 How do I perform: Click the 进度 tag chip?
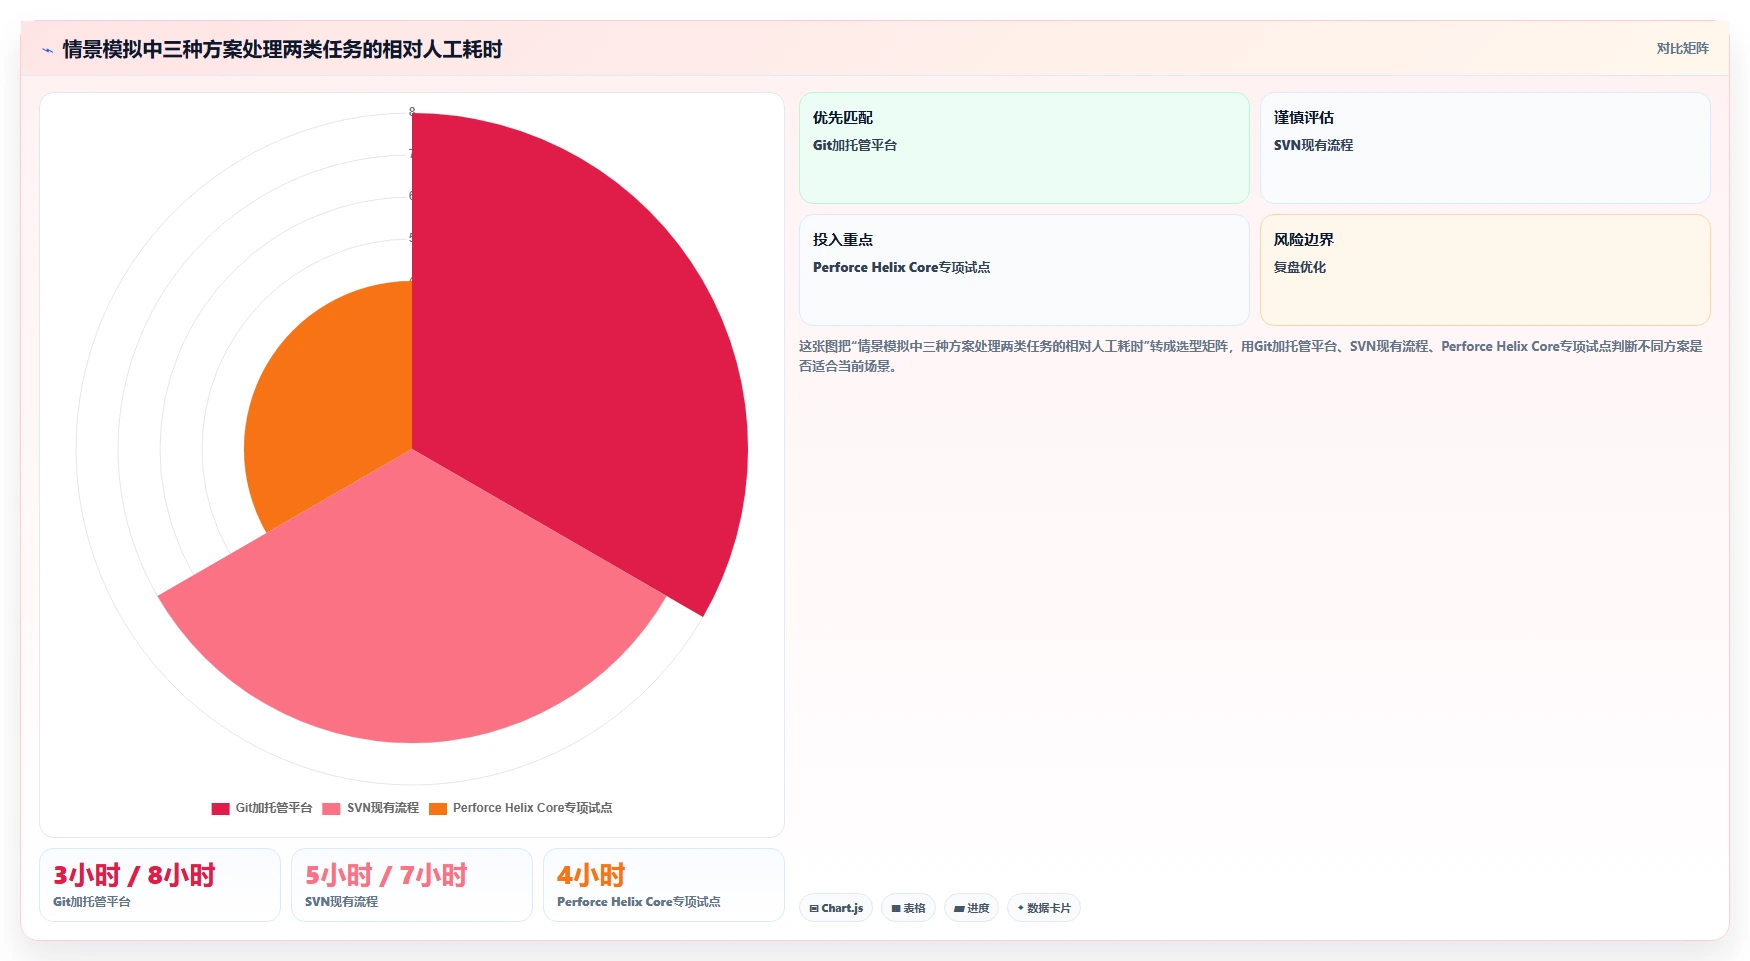click(x=971, y=908)
